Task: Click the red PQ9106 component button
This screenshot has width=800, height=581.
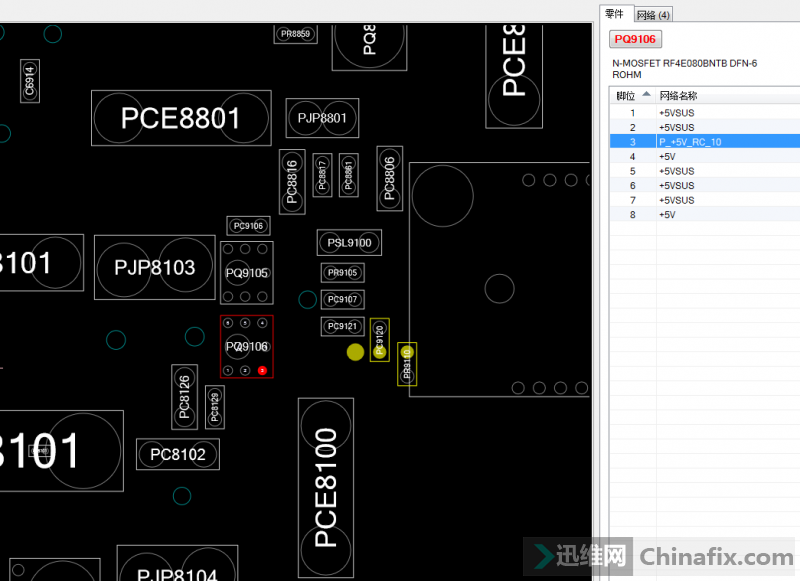Action: (636, 39)
